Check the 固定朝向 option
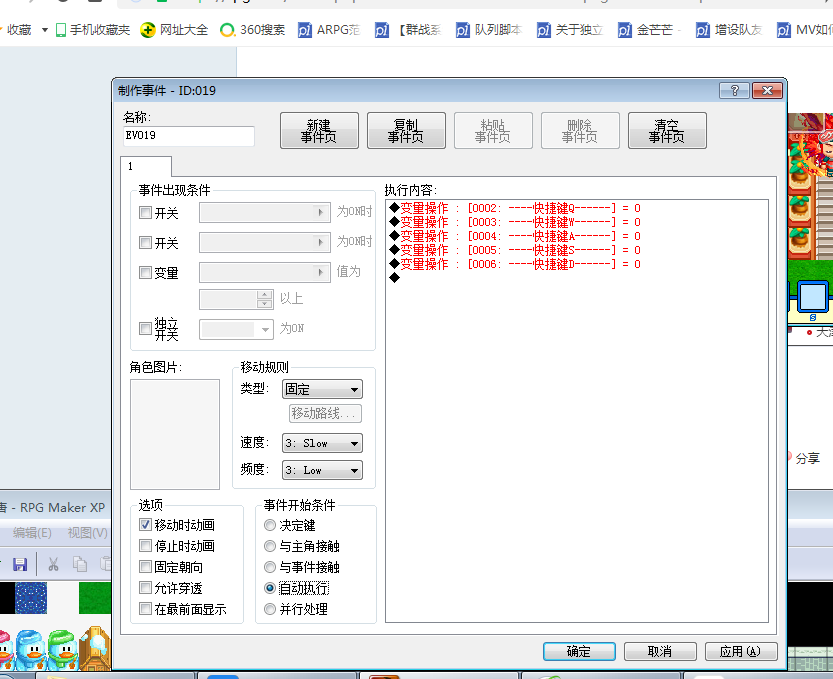Image resolution: width=833 pixels, height=679 pixels. coord(145,567)
